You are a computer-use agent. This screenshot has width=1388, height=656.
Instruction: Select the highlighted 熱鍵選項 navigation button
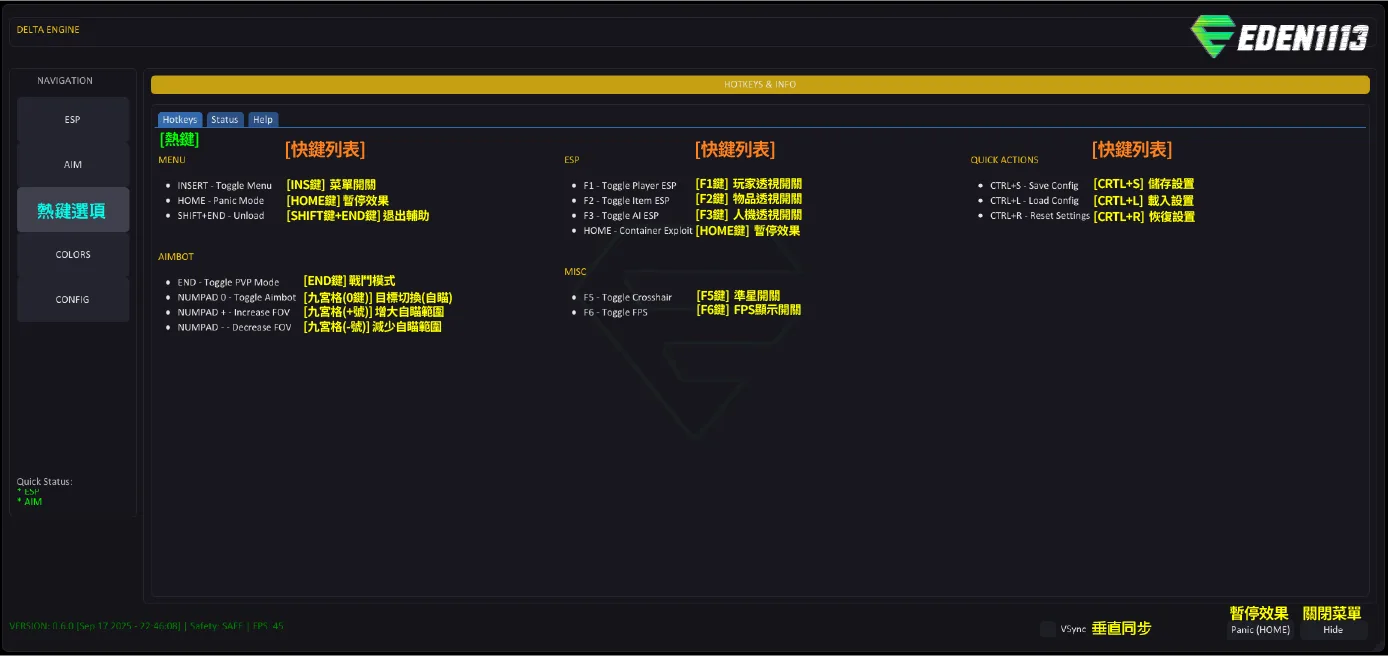coord(73,210)
